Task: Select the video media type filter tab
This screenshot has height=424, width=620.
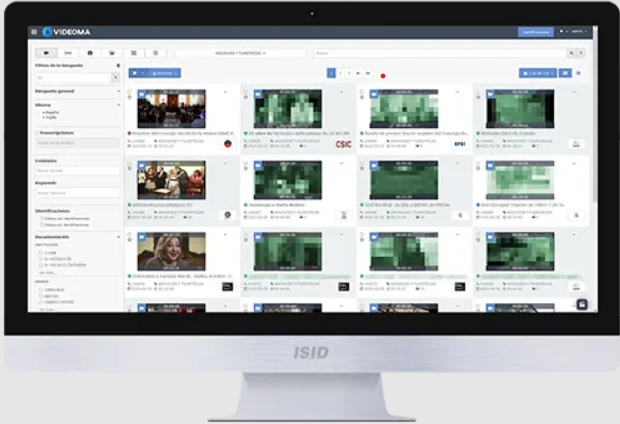Action: [x=46, y=53]
